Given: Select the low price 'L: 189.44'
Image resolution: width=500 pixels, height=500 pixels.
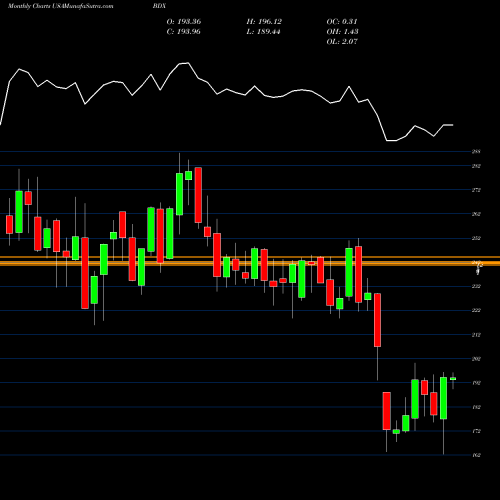Looking at the screenshot, I should click(x=263, y=32).
